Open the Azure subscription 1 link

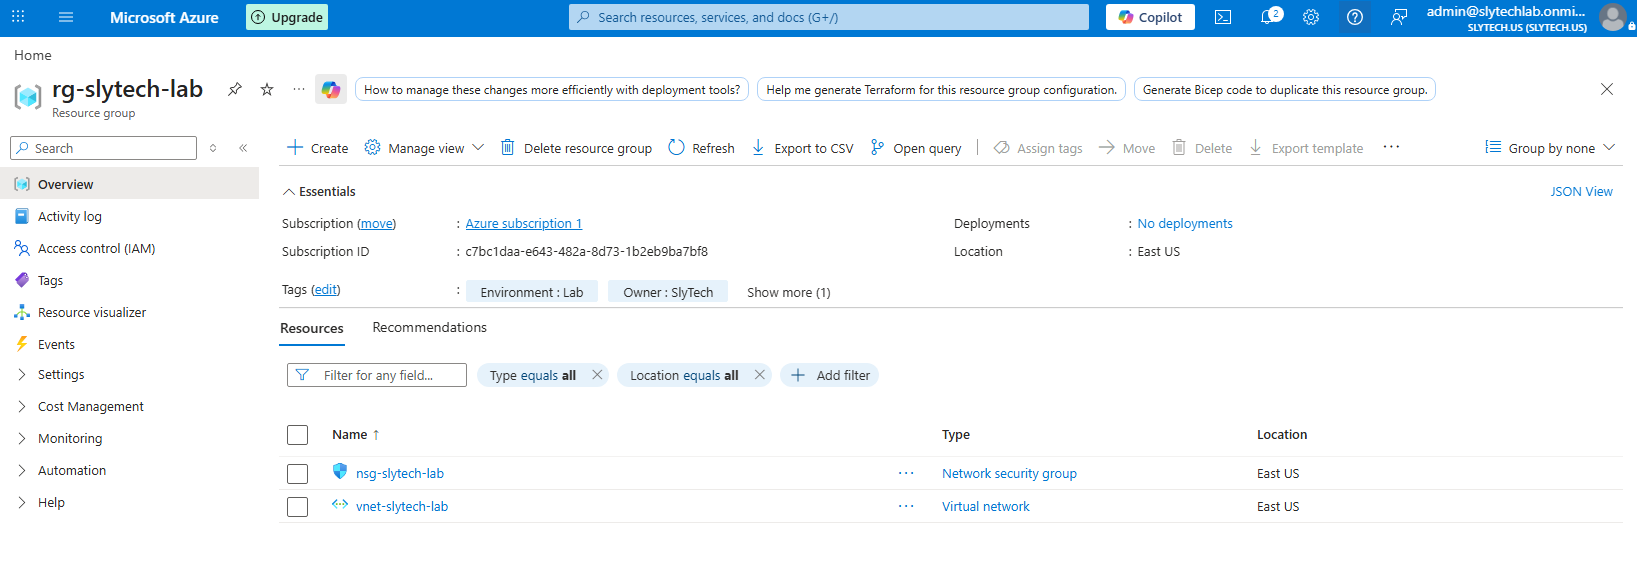coord(523,223)
